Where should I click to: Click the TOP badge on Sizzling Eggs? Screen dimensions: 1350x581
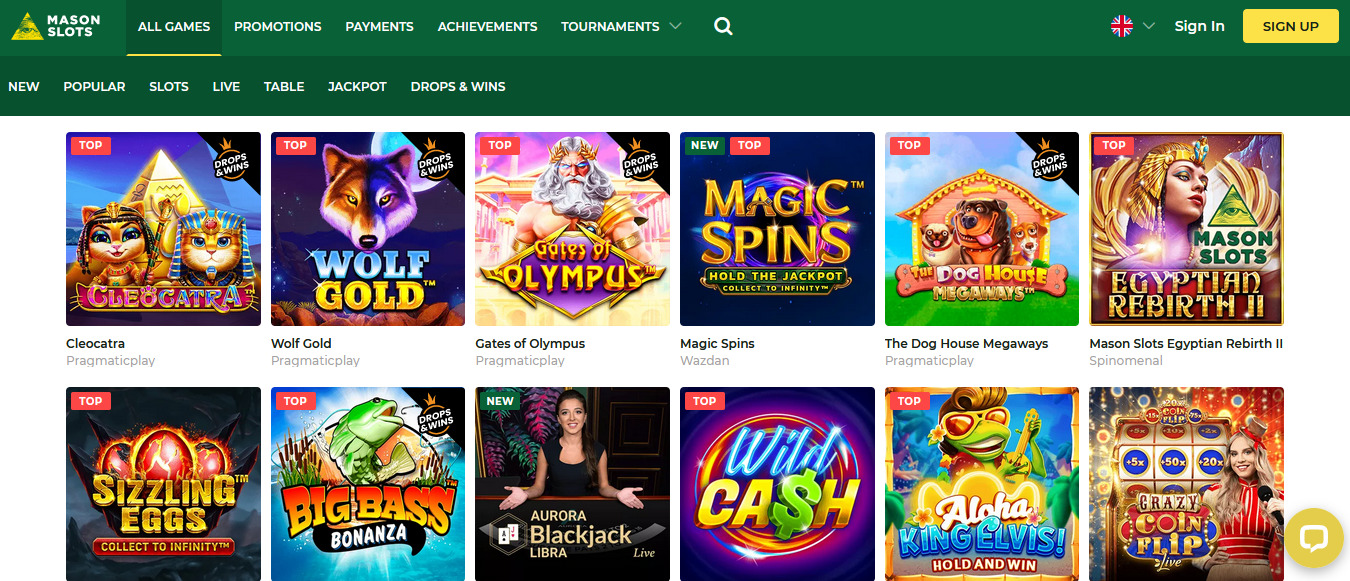tap(91, 401)
